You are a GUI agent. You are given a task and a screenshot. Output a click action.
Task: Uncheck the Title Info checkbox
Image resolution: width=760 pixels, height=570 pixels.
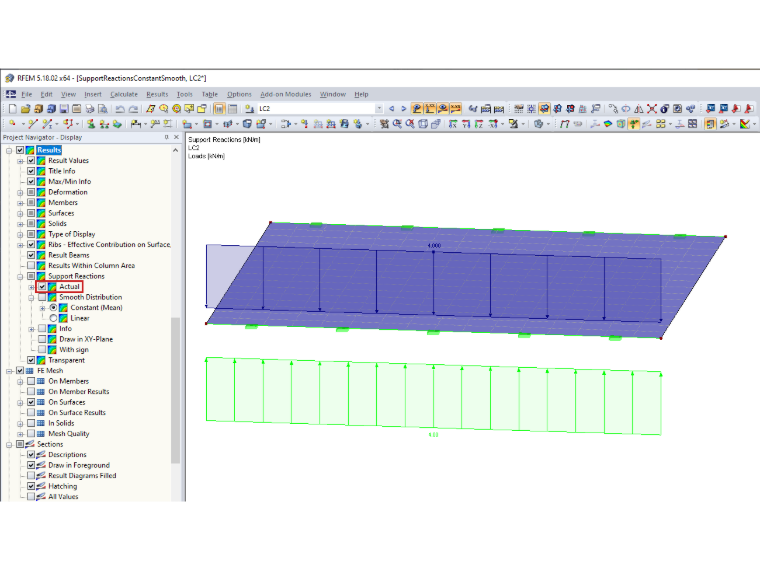(31, 171)
